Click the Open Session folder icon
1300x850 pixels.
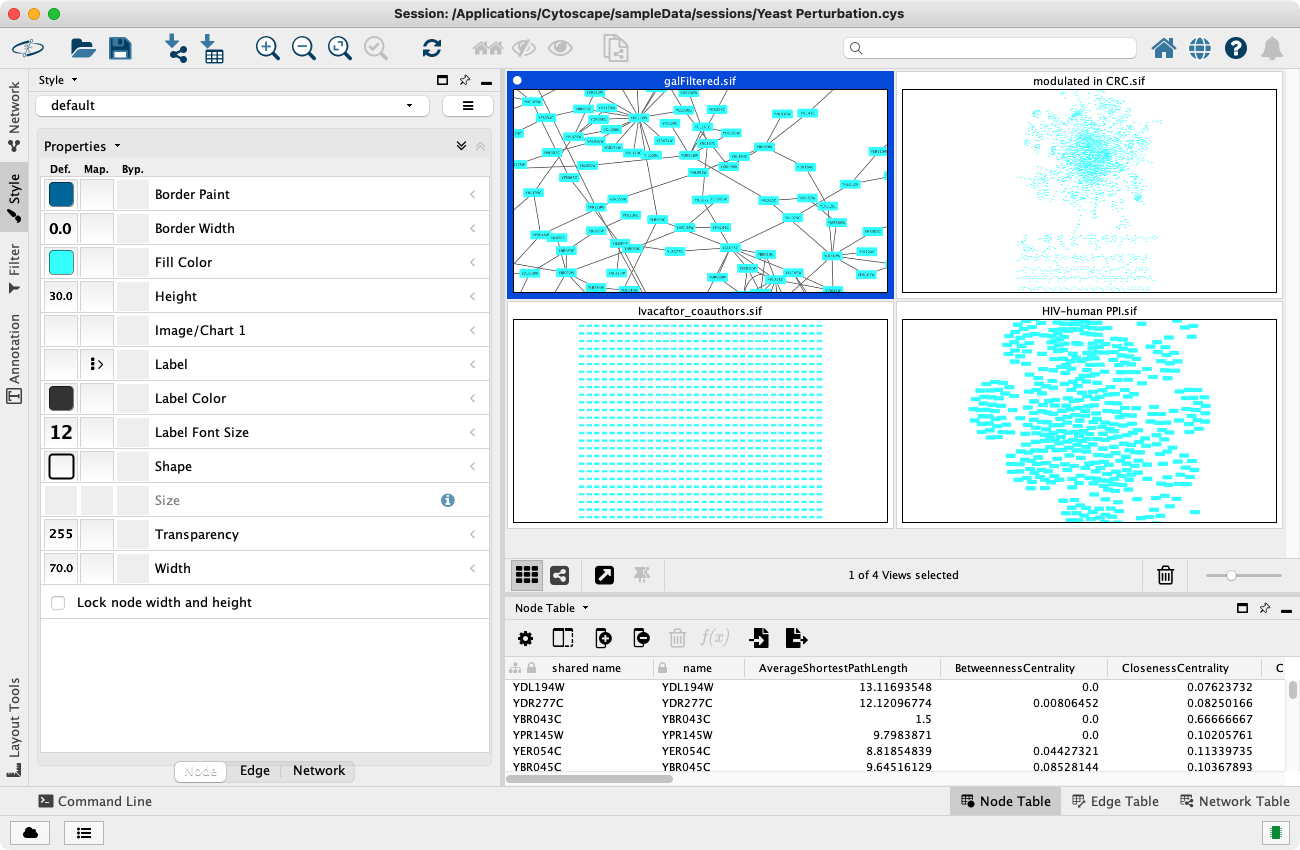tap(83, 48)
